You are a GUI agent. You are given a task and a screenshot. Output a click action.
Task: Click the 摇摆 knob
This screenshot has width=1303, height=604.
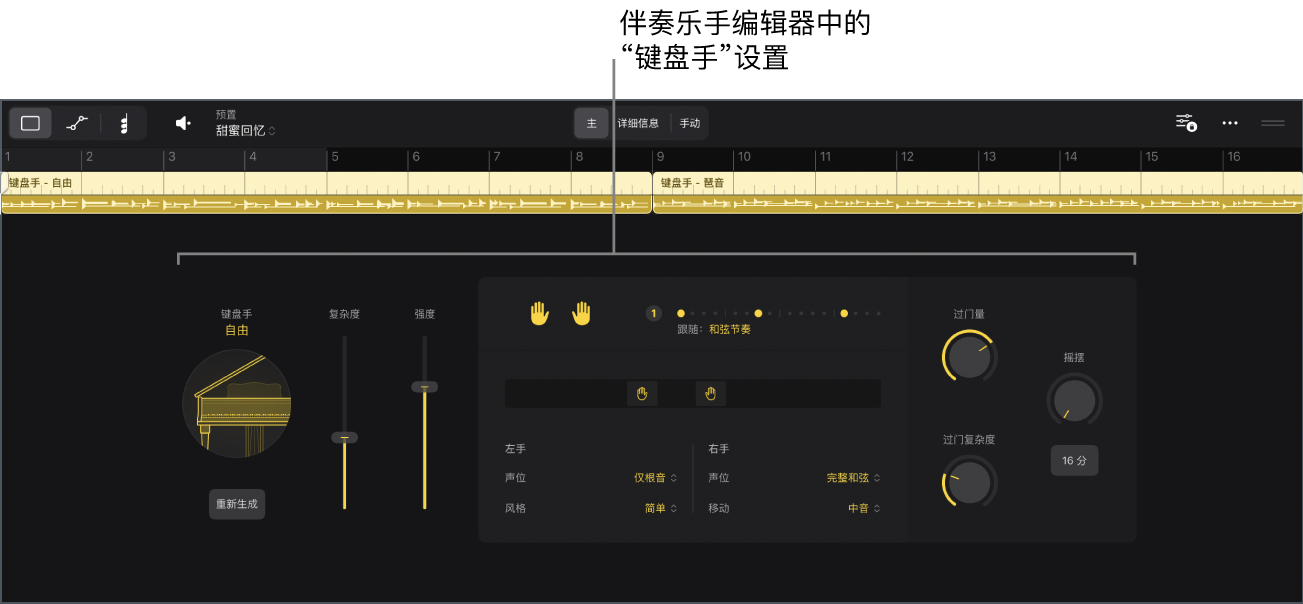click(1074, 401)
